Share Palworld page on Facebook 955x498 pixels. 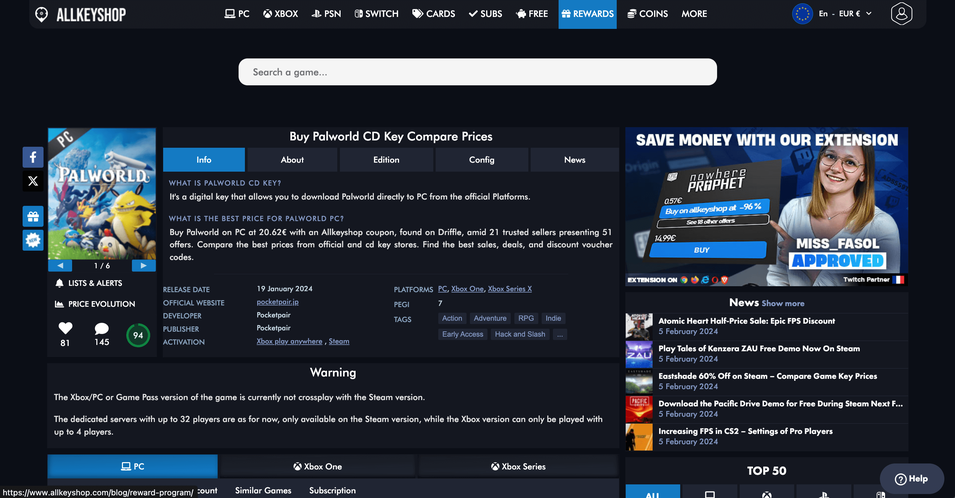click(33, 157)
